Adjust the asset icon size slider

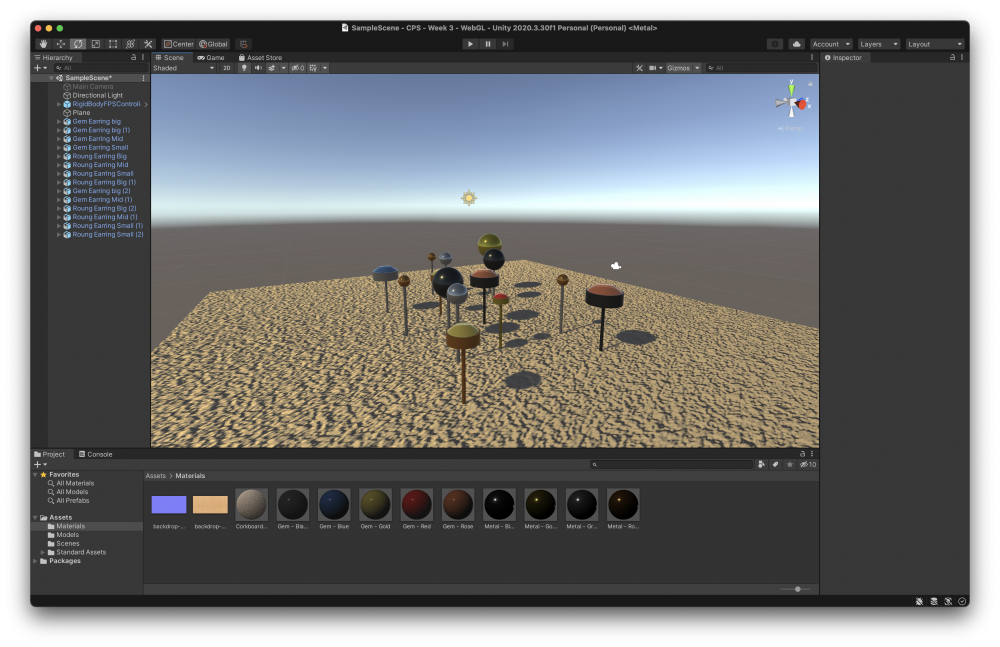[797, 589]
